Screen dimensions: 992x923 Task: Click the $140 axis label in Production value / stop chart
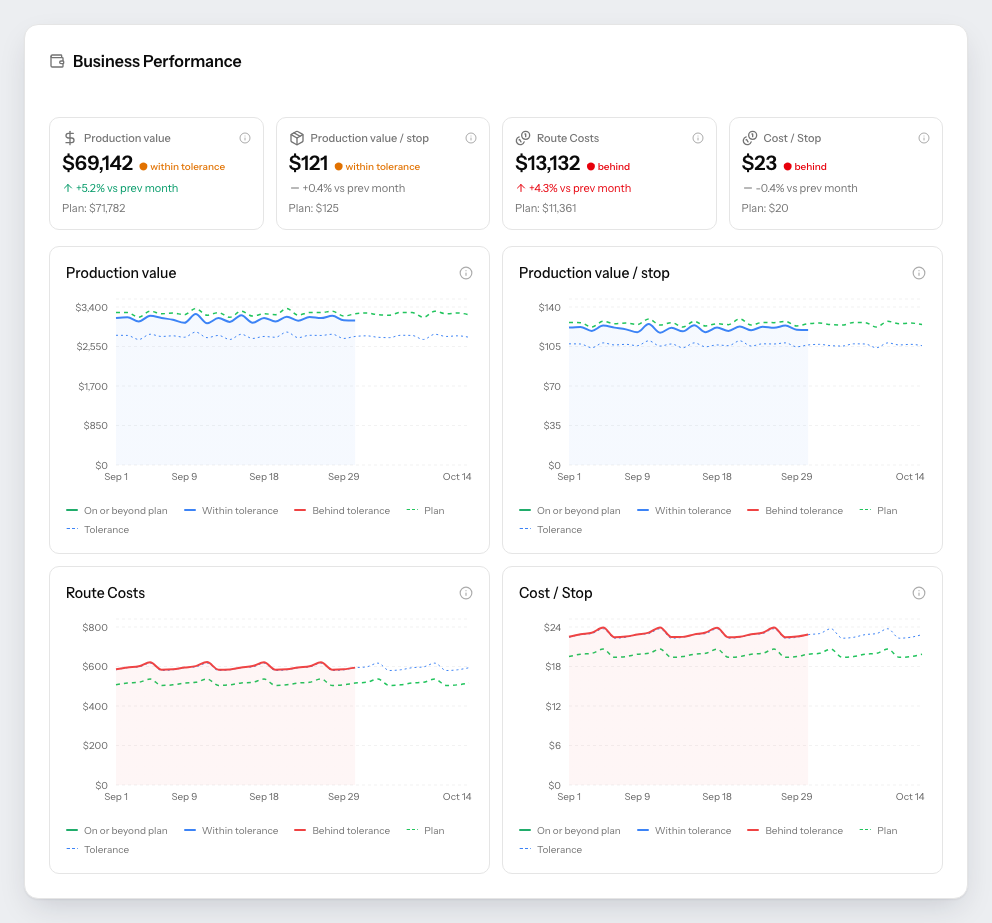click(549, 307)
